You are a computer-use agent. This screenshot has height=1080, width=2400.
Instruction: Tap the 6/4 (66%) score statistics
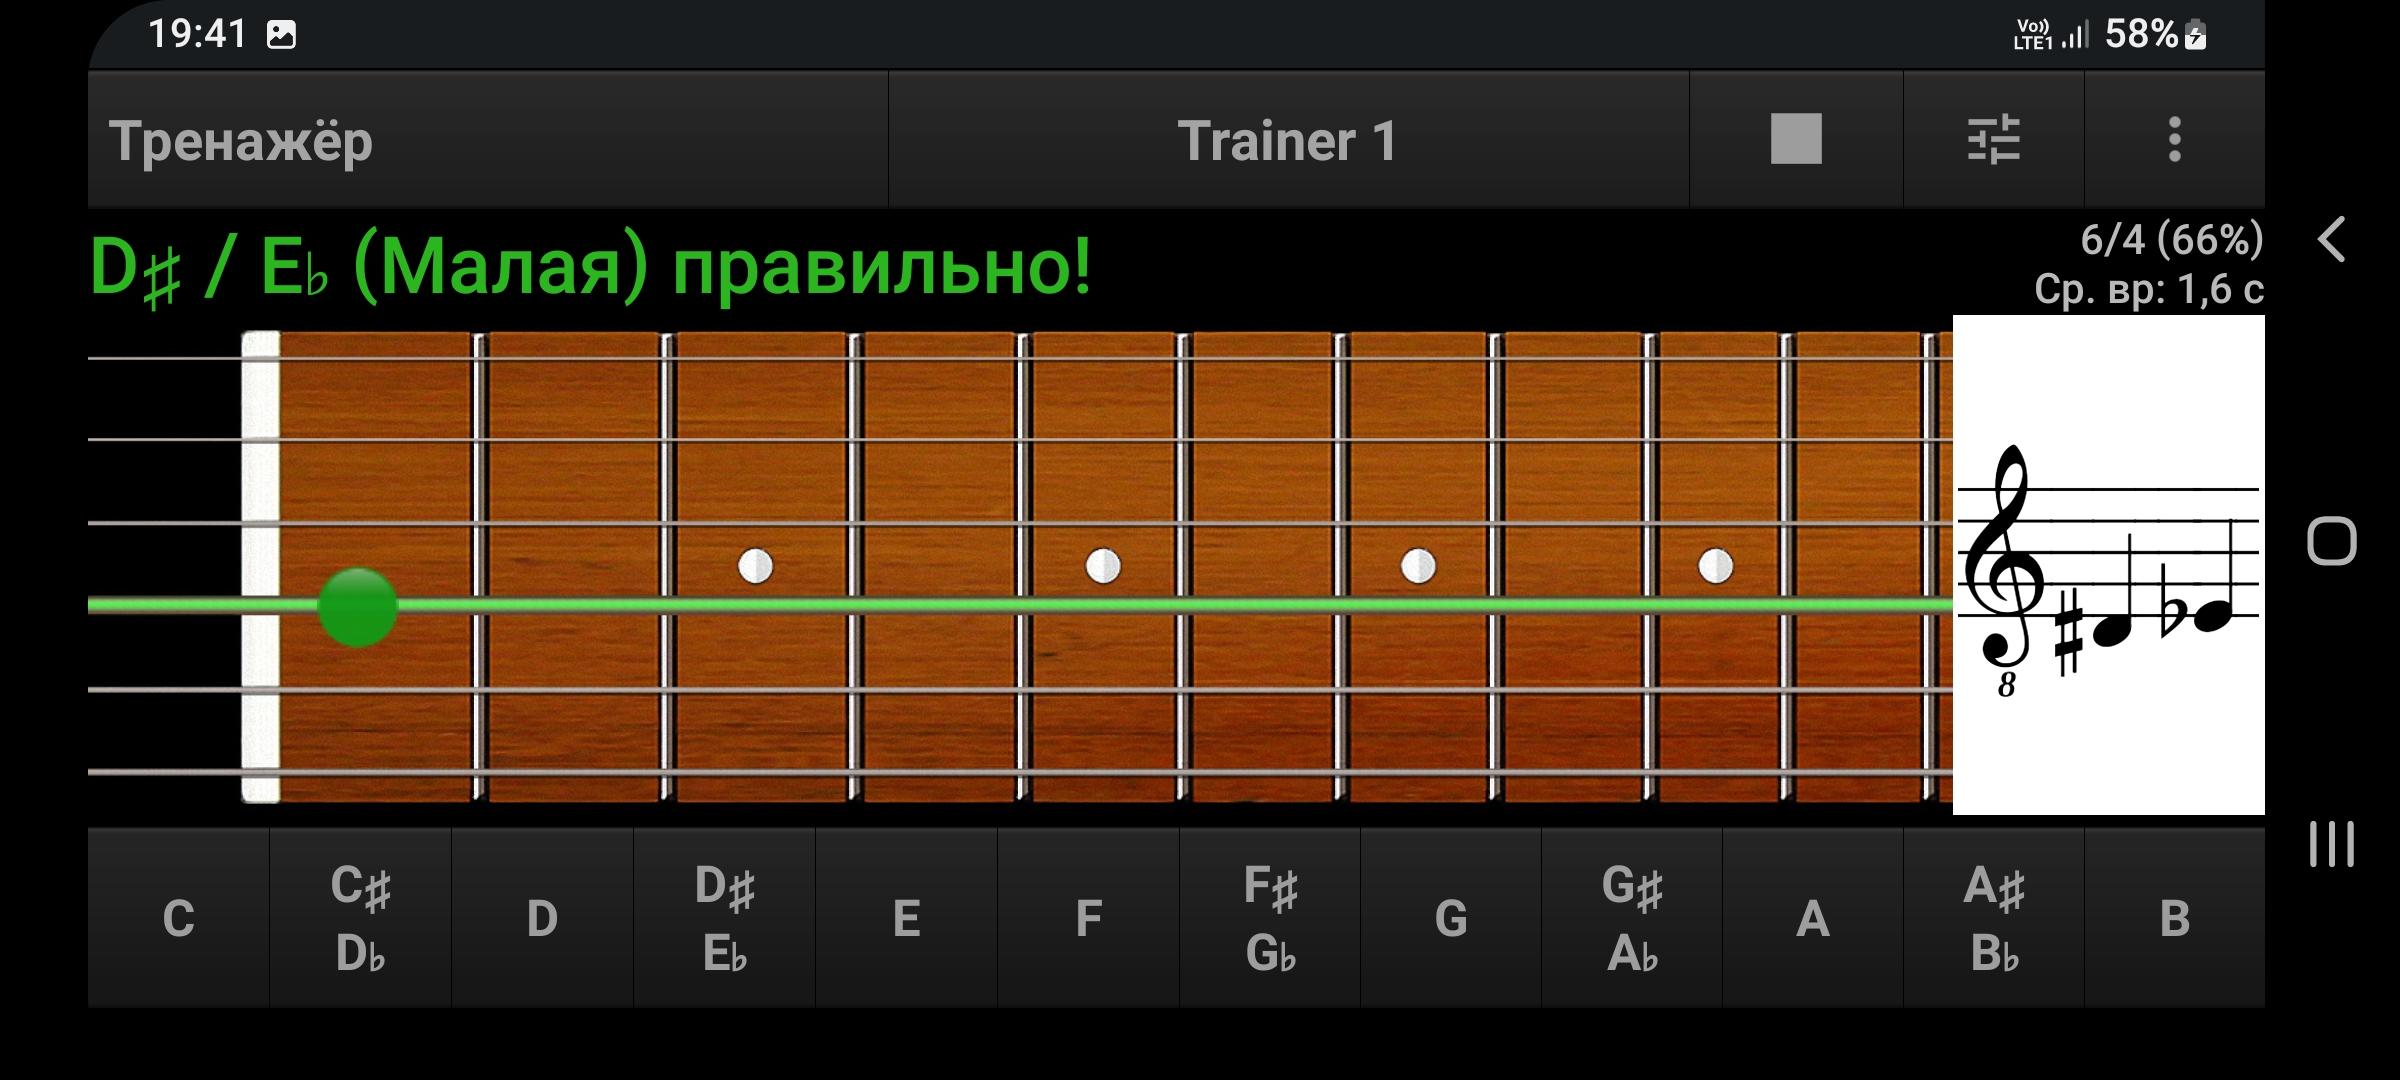[x=2172, y=240]
